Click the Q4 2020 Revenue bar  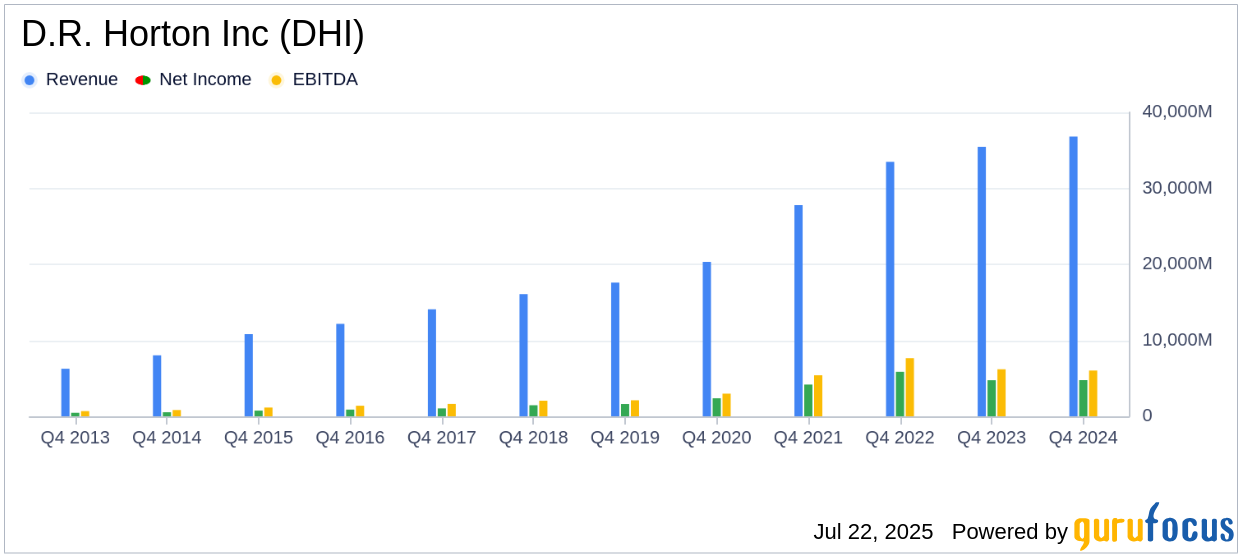(707, 339)
